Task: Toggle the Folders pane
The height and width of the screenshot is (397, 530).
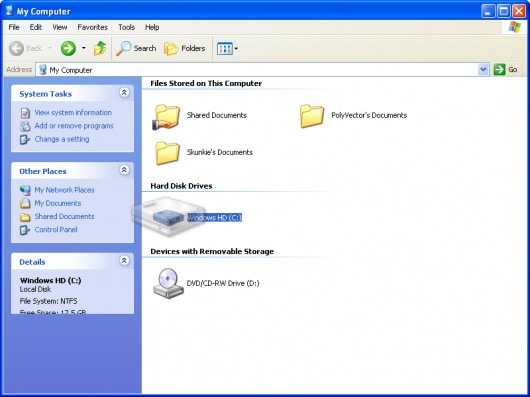Action: tap(185, 49)
